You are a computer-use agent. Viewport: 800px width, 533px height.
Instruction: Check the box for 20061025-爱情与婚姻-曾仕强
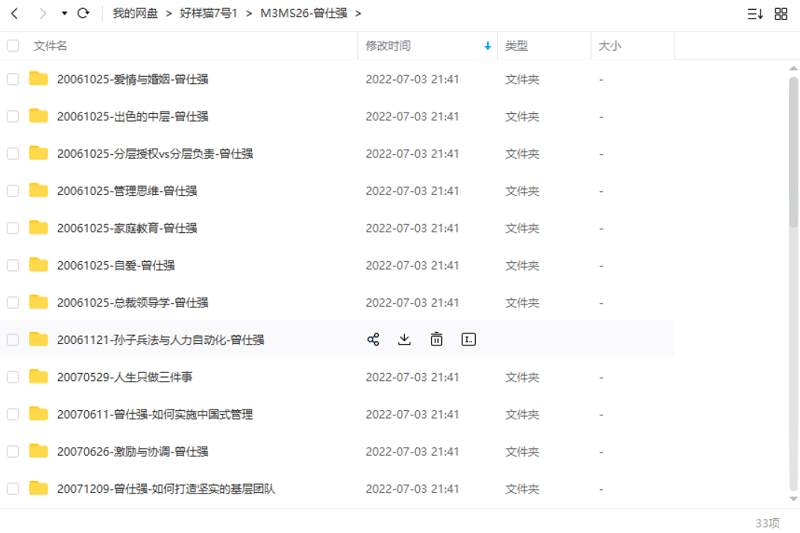(13, 79)
